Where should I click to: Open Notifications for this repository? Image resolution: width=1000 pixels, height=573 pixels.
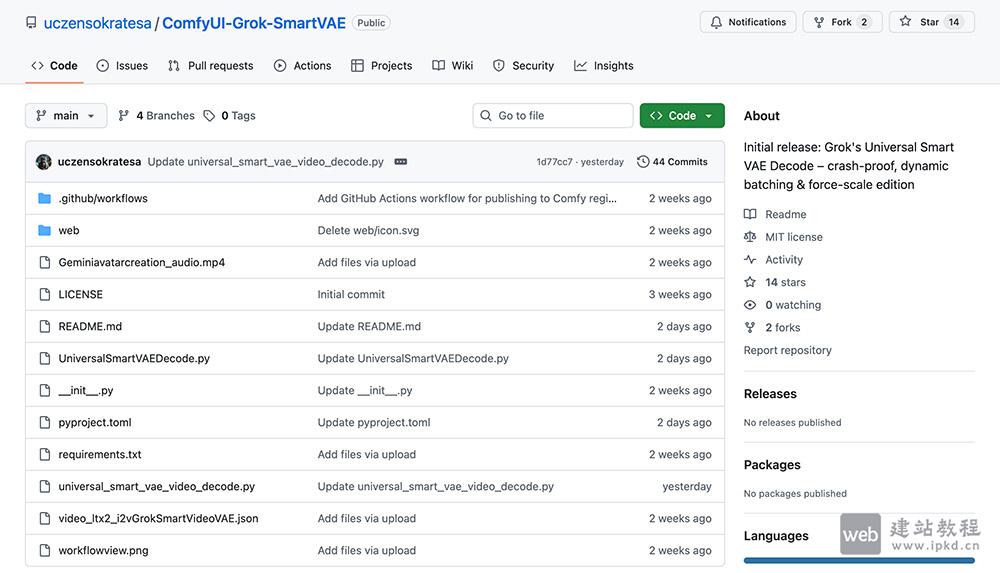pos(747,22)
